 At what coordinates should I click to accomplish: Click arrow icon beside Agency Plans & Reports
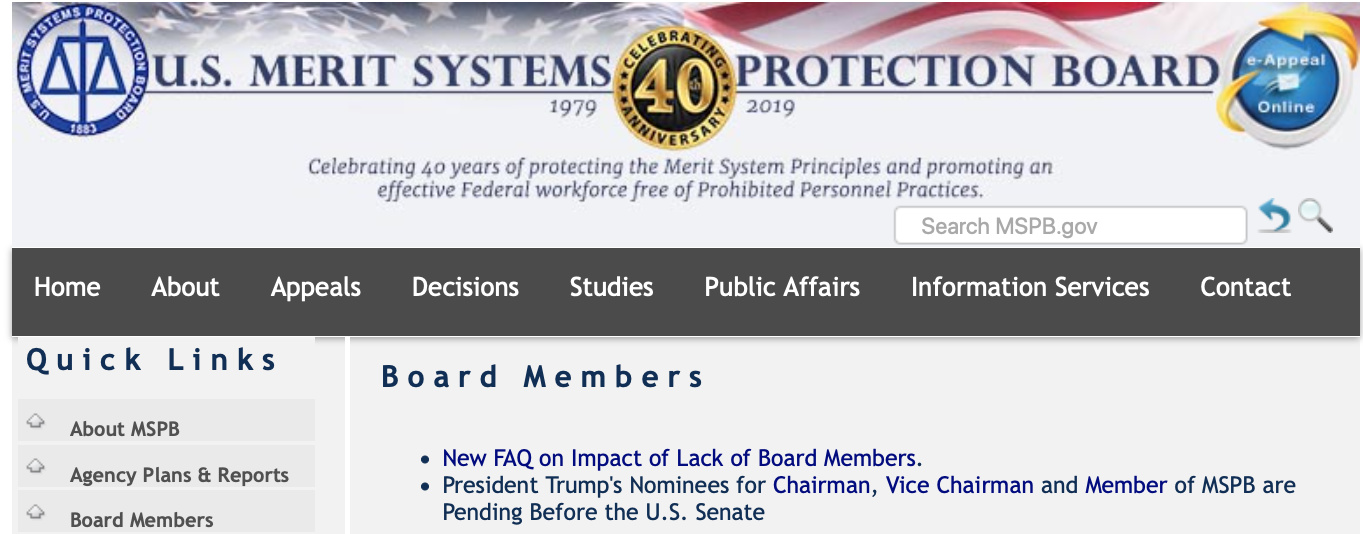36,466
